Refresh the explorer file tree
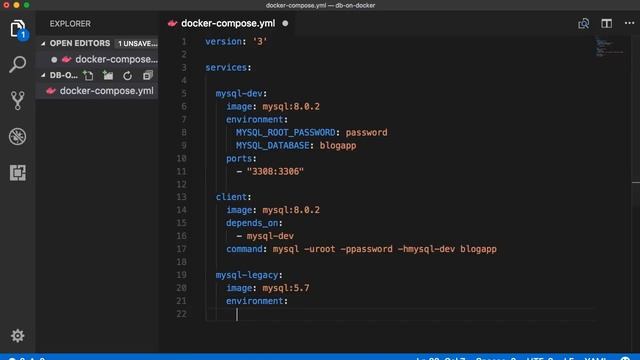The width and height of the screenshot is (640, 360). (x=127, y=76)
